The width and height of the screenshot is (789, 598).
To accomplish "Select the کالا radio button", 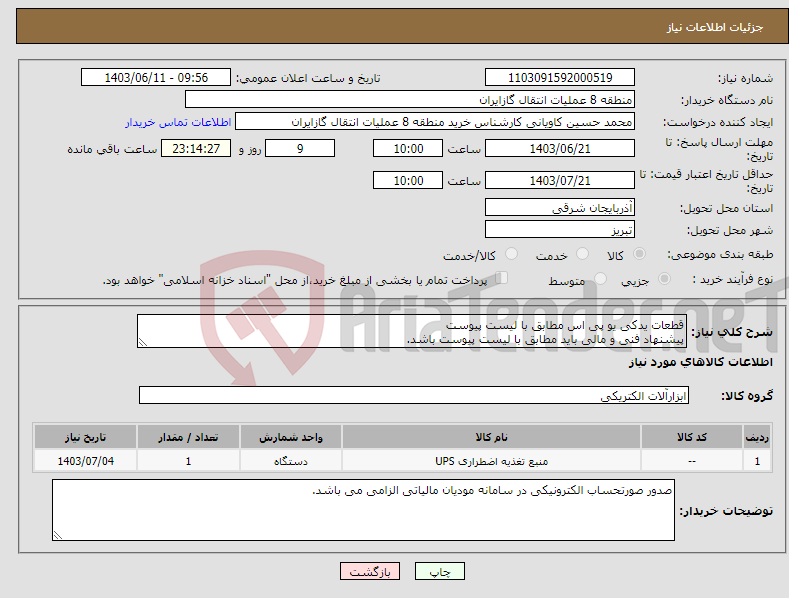I will (639, 254).
